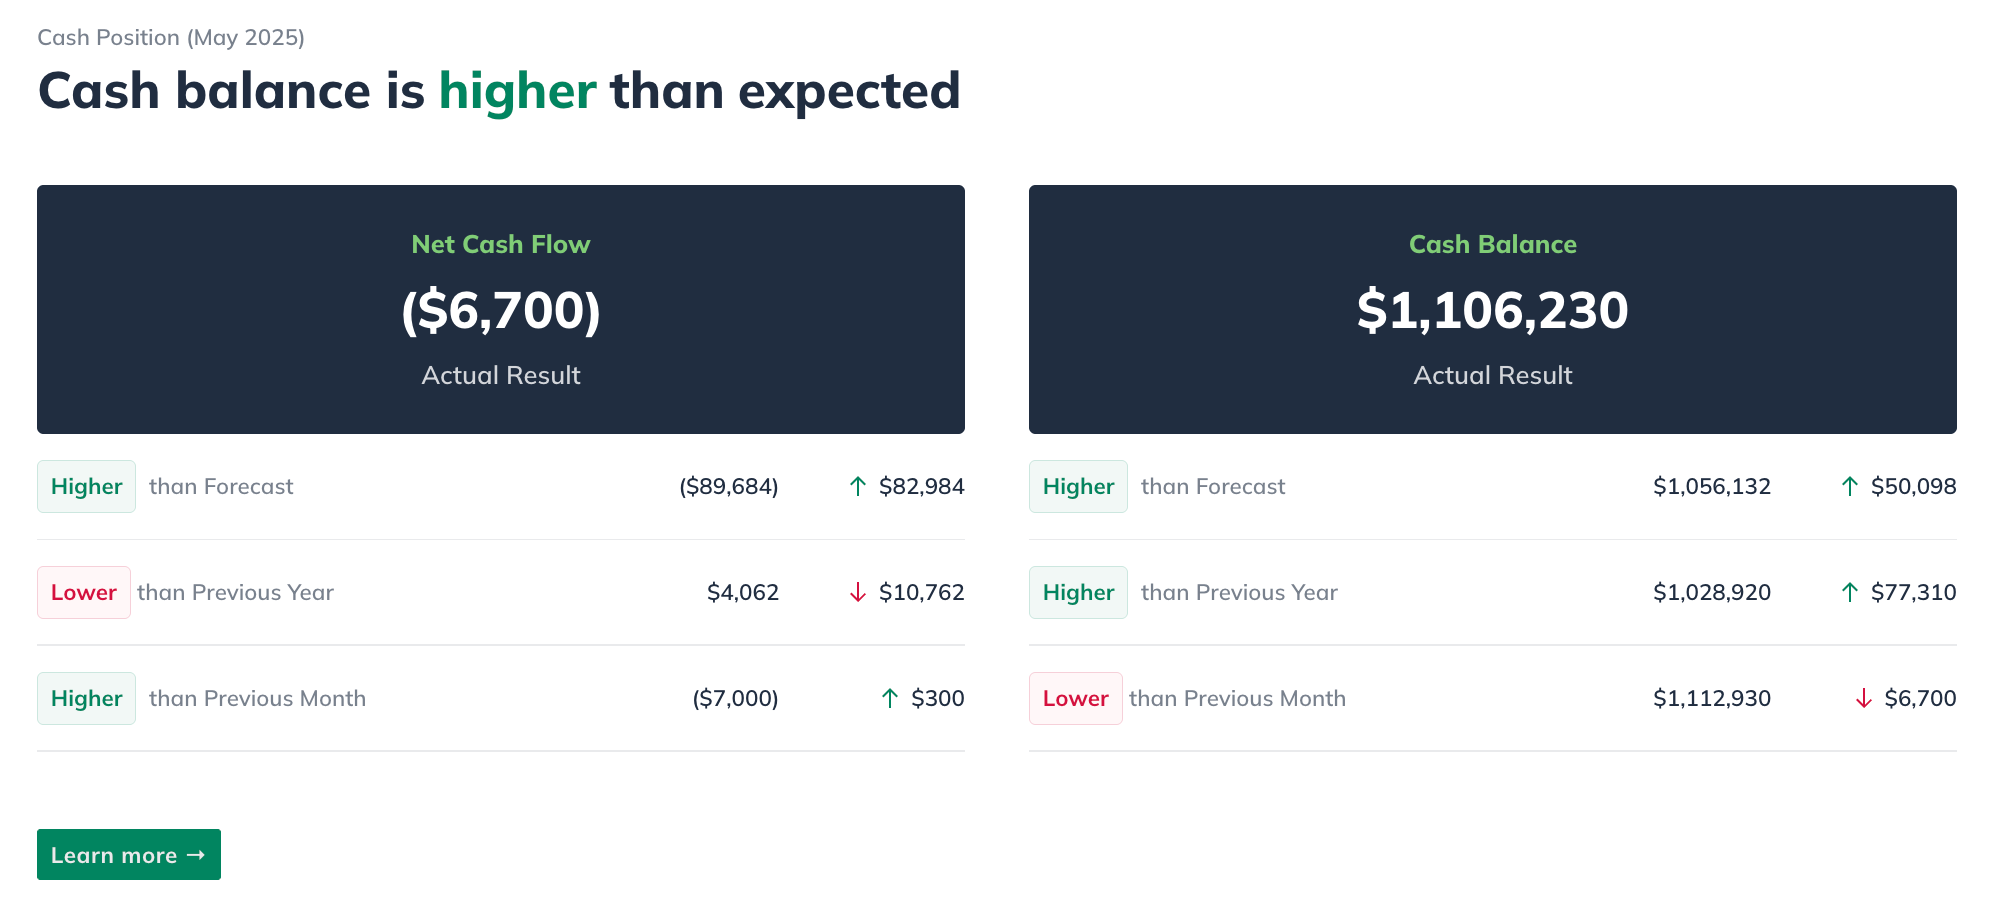Click down arrow beside $6,700 variance
The width and height of the screenshot is (2002, 910).
pyautogui.click(x=1864, y=699)
